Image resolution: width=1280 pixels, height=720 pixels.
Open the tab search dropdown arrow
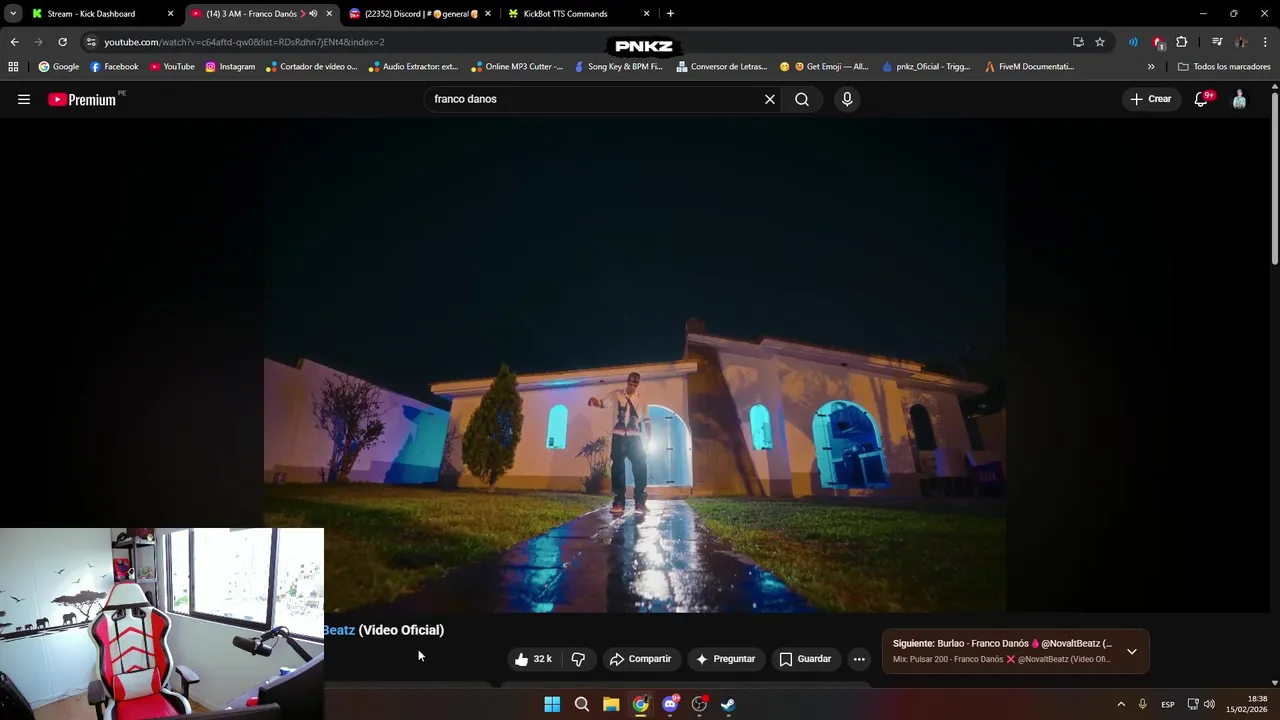point(13,14)
